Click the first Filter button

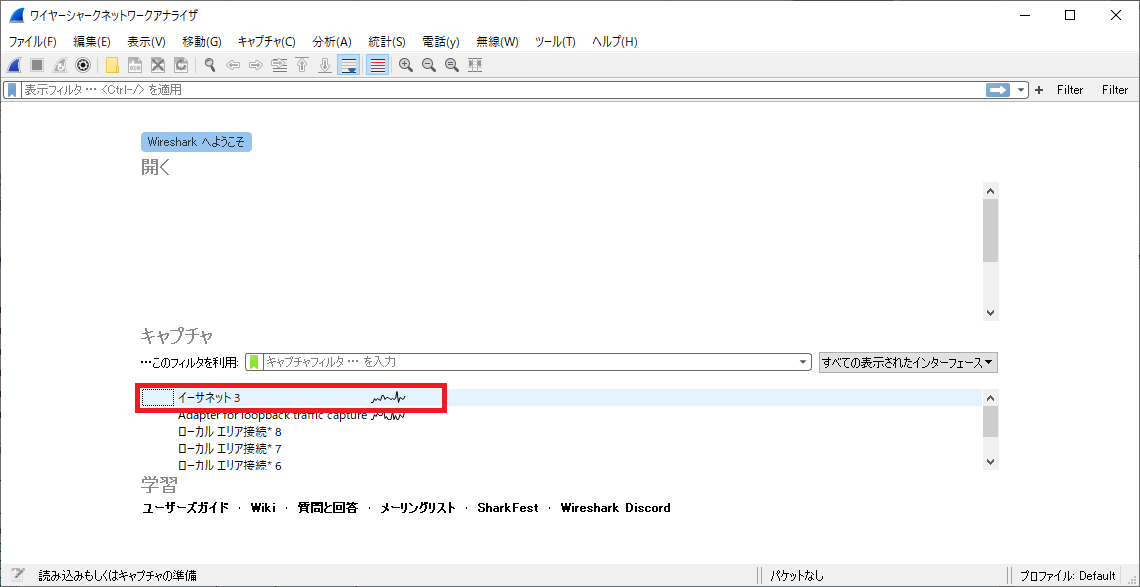coord(1070,90)
